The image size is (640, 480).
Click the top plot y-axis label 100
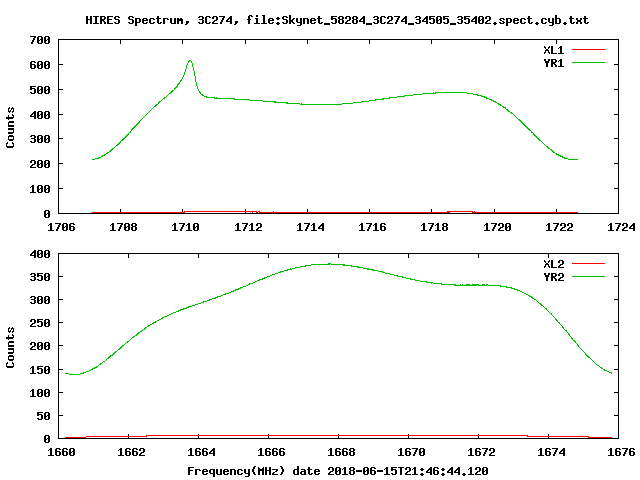[x=40, y=189]
